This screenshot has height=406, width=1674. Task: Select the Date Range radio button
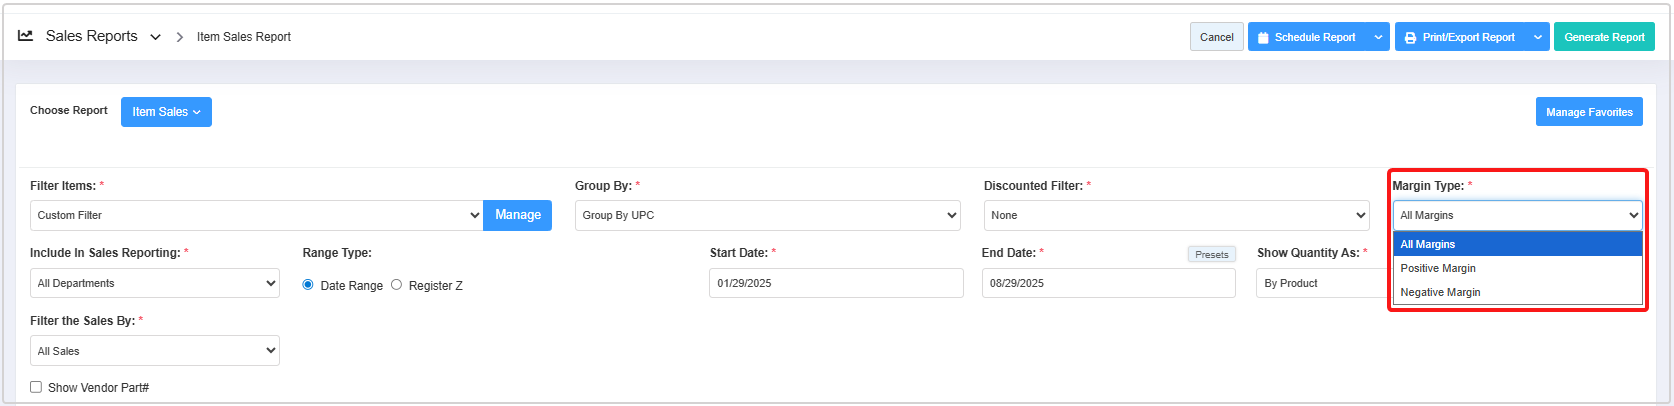coord(308,285)
